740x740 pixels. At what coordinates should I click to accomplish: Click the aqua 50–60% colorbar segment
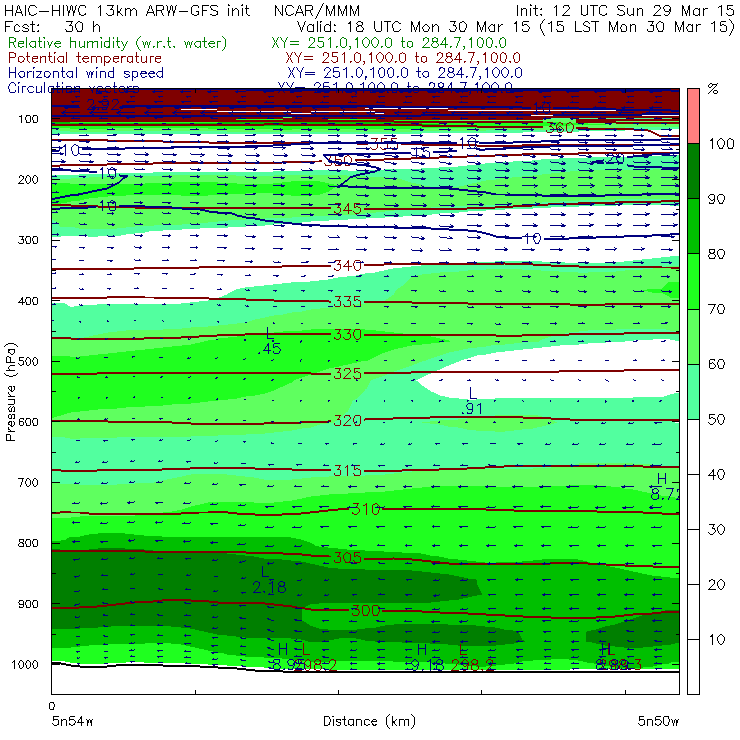point(693,392)
